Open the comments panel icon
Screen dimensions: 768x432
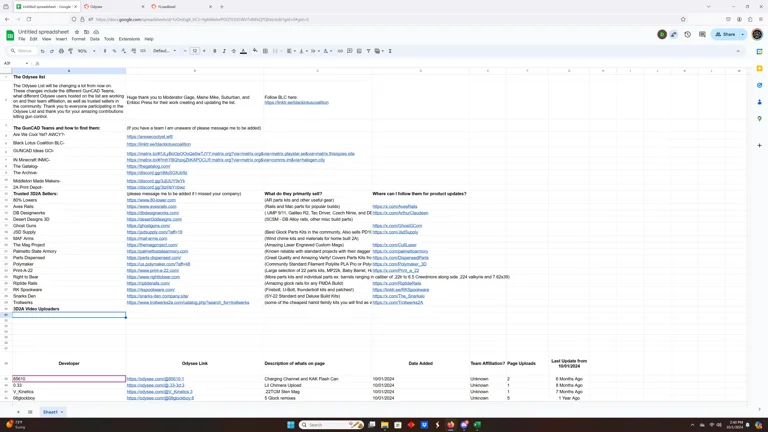tap(702, 34)
